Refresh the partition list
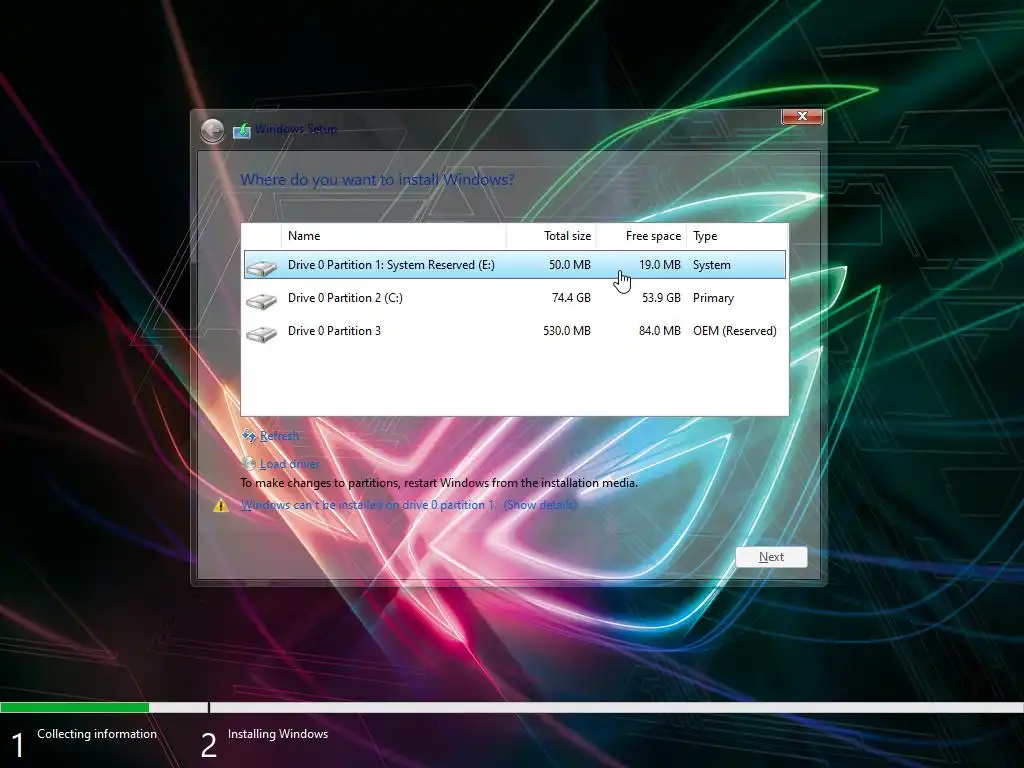This screenshot has height=768, width=1024. point(279,436)
